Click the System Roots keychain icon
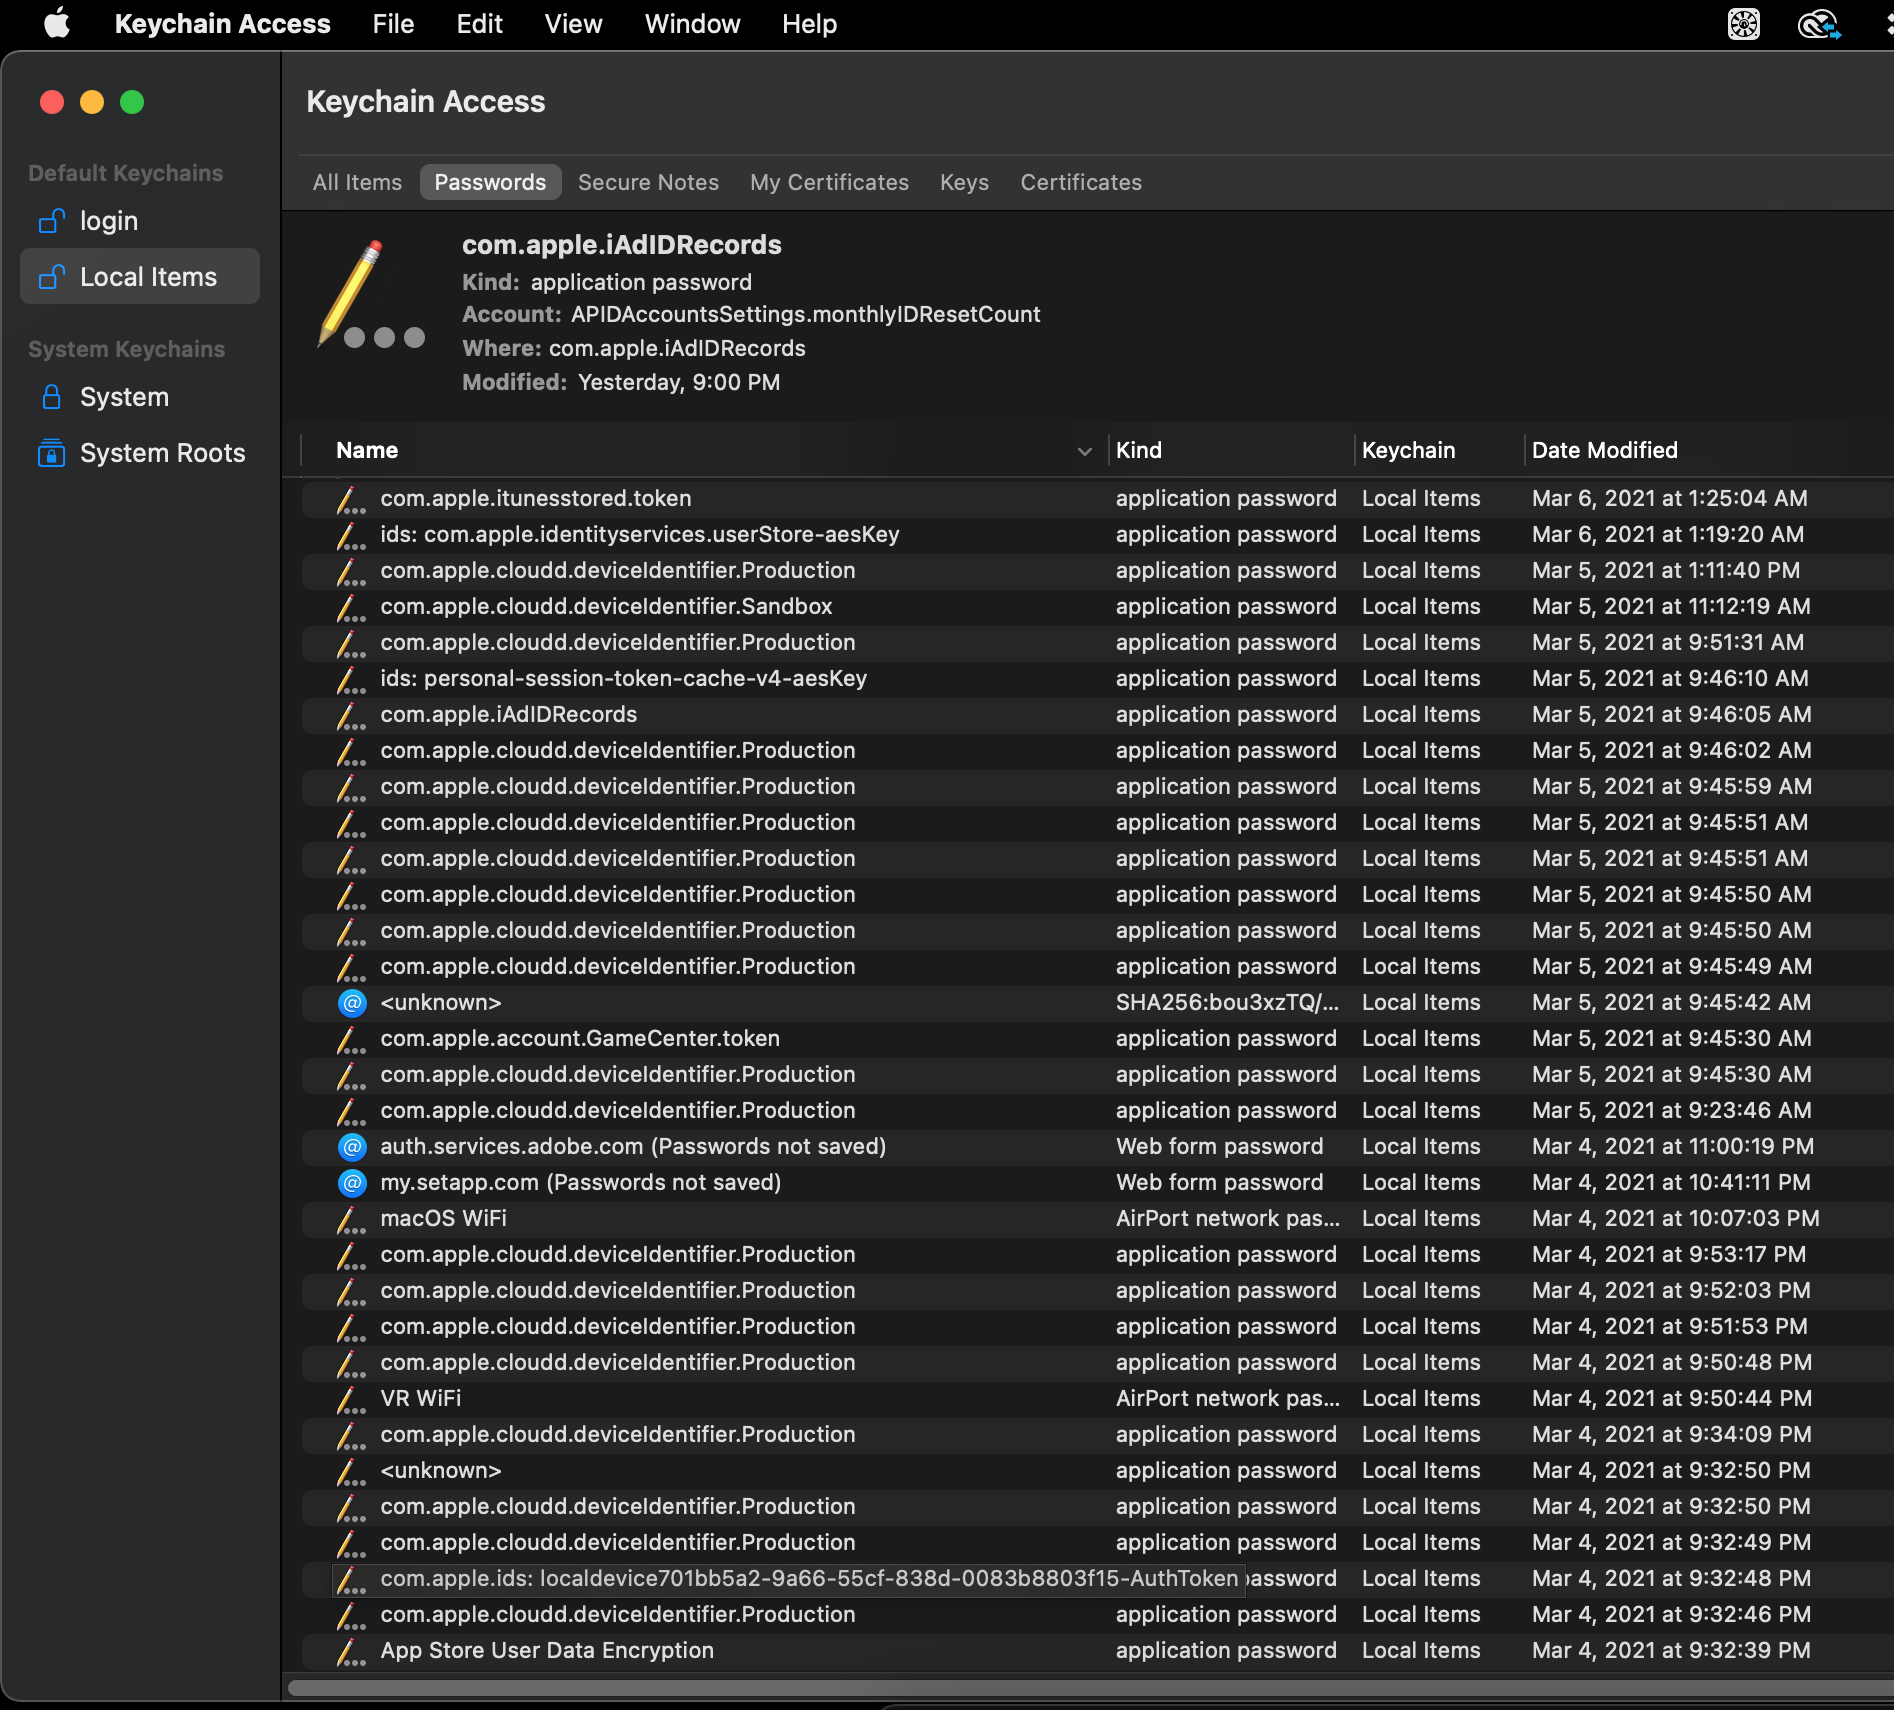 (51, 453)
